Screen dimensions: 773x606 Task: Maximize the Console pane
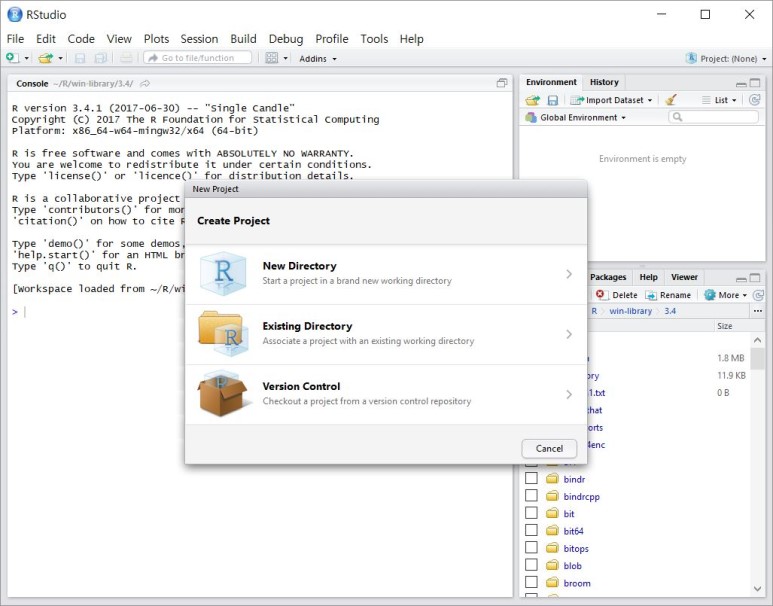point(502,83)
